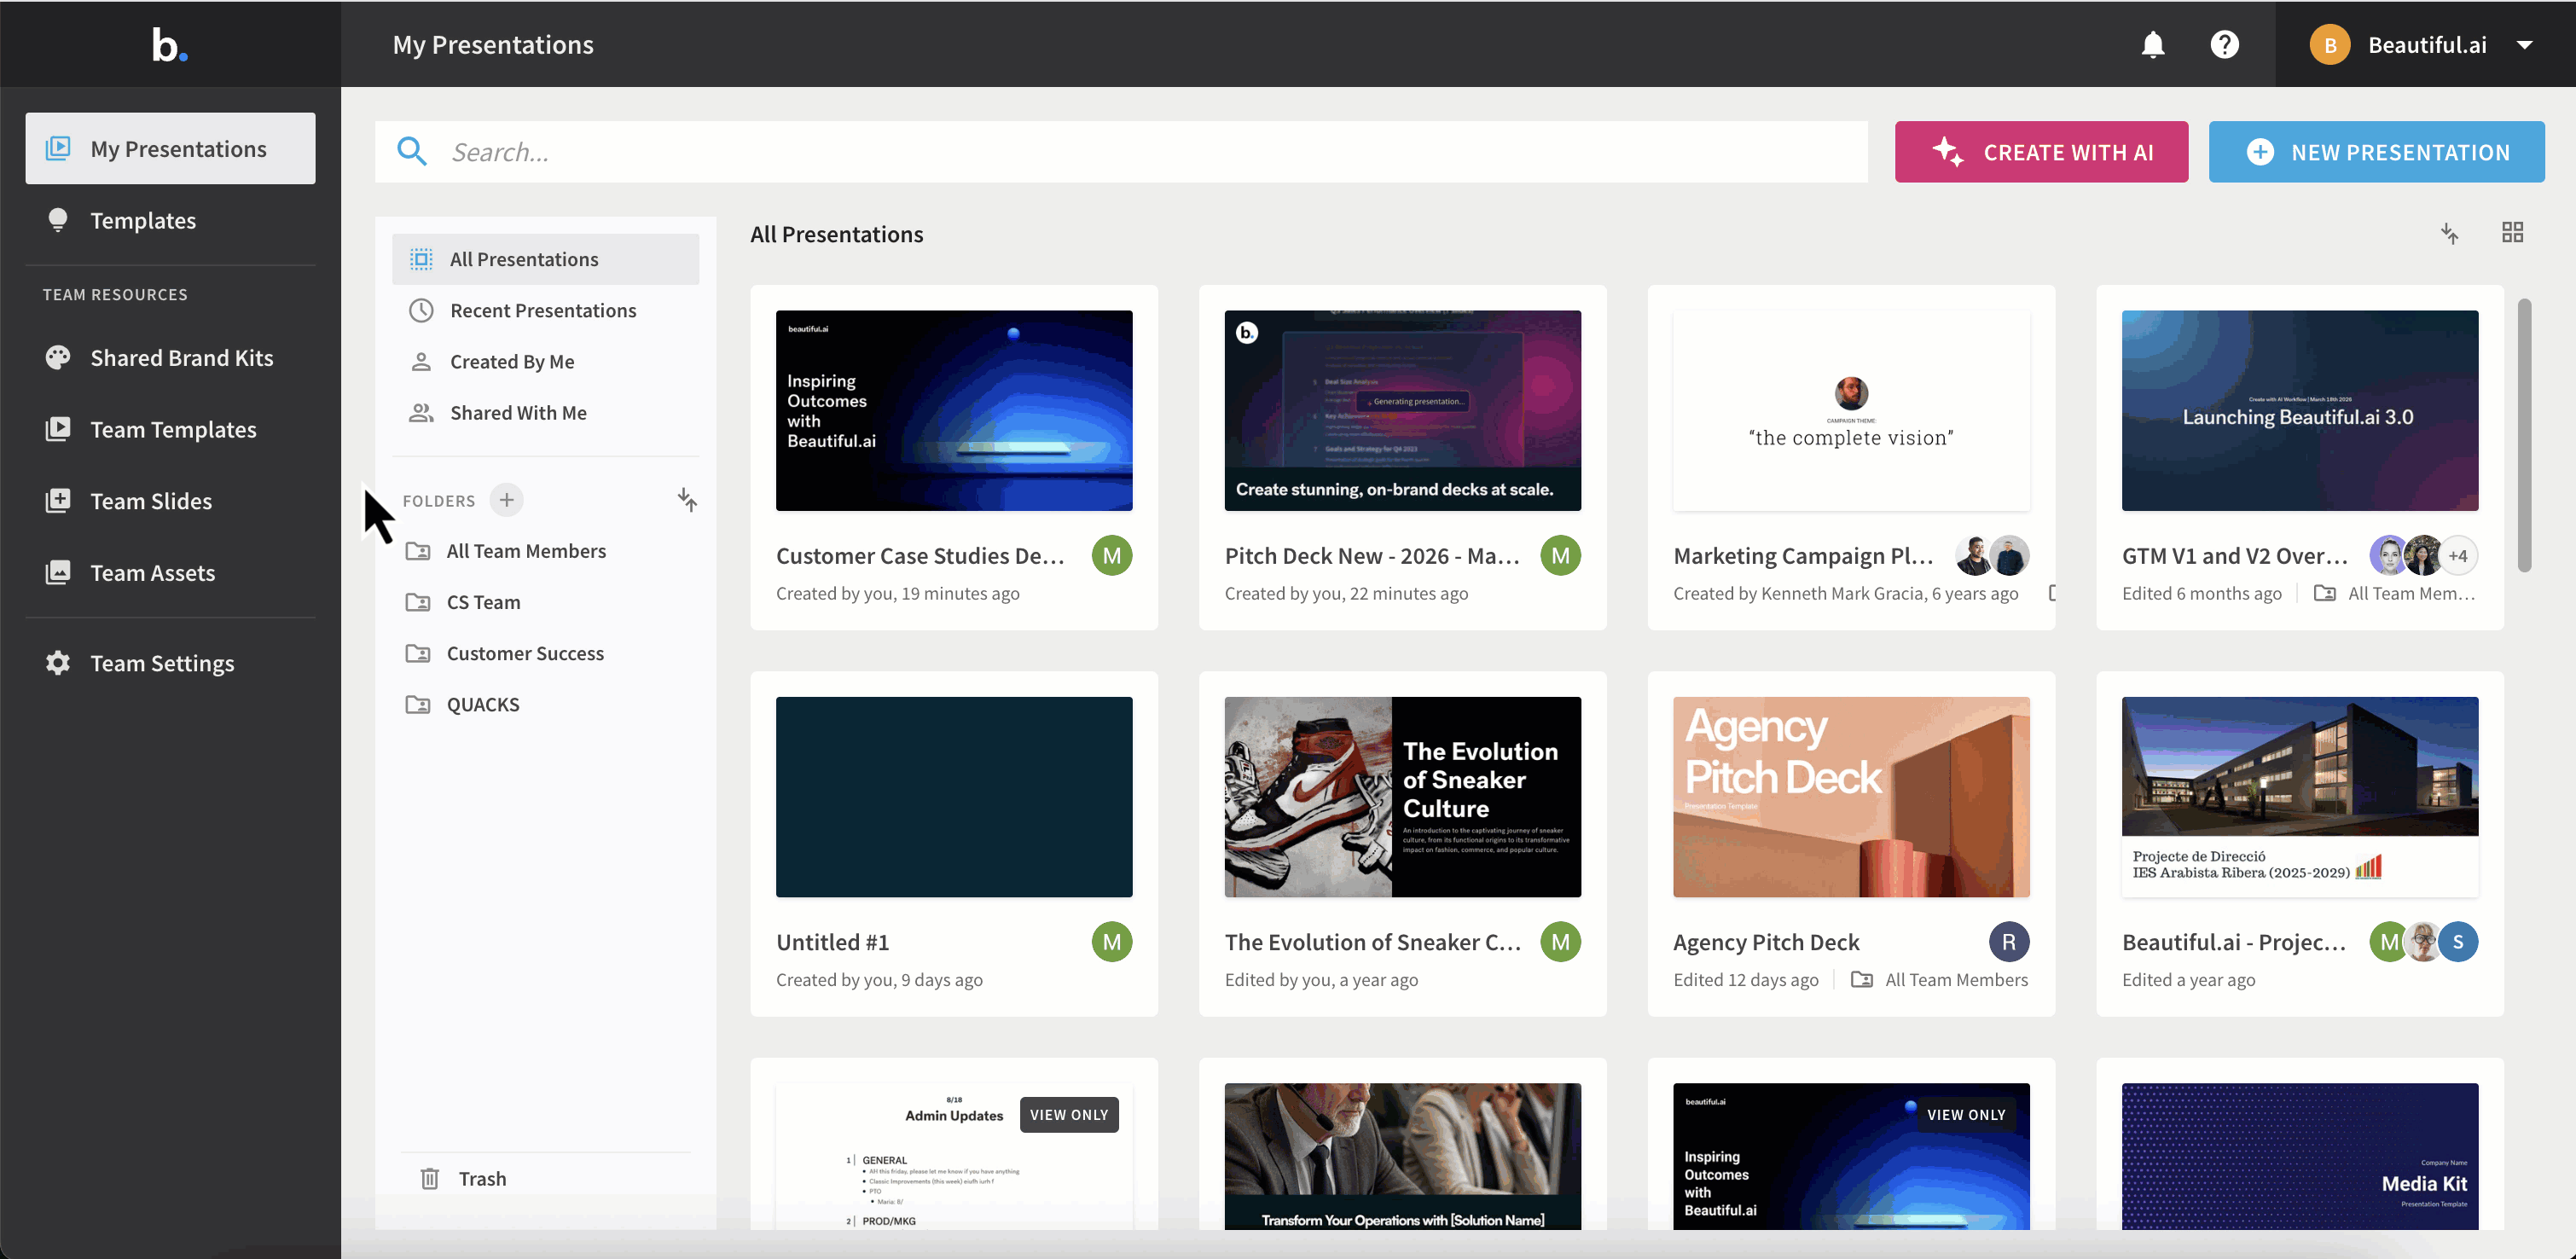This screenshot has width=2576, height=1259.
Task: Open Untitled #1 thumbnail
Action: (x=954, y=797)
